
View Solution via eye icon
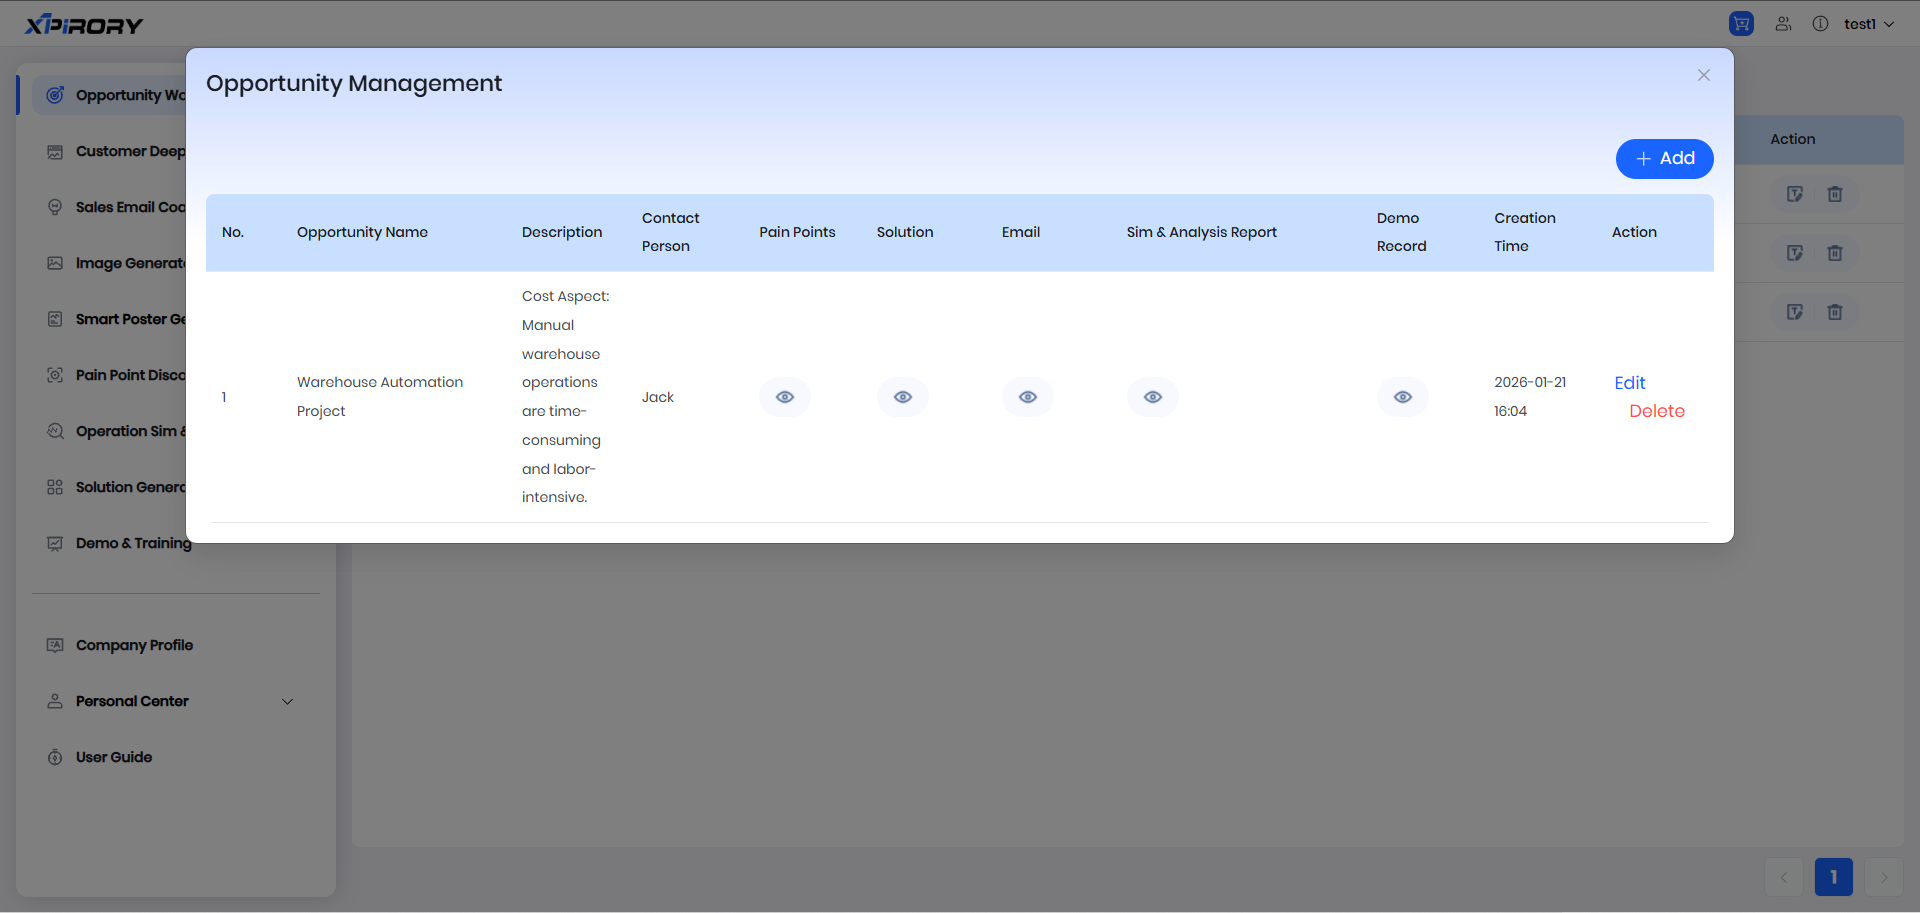[903, 397]
